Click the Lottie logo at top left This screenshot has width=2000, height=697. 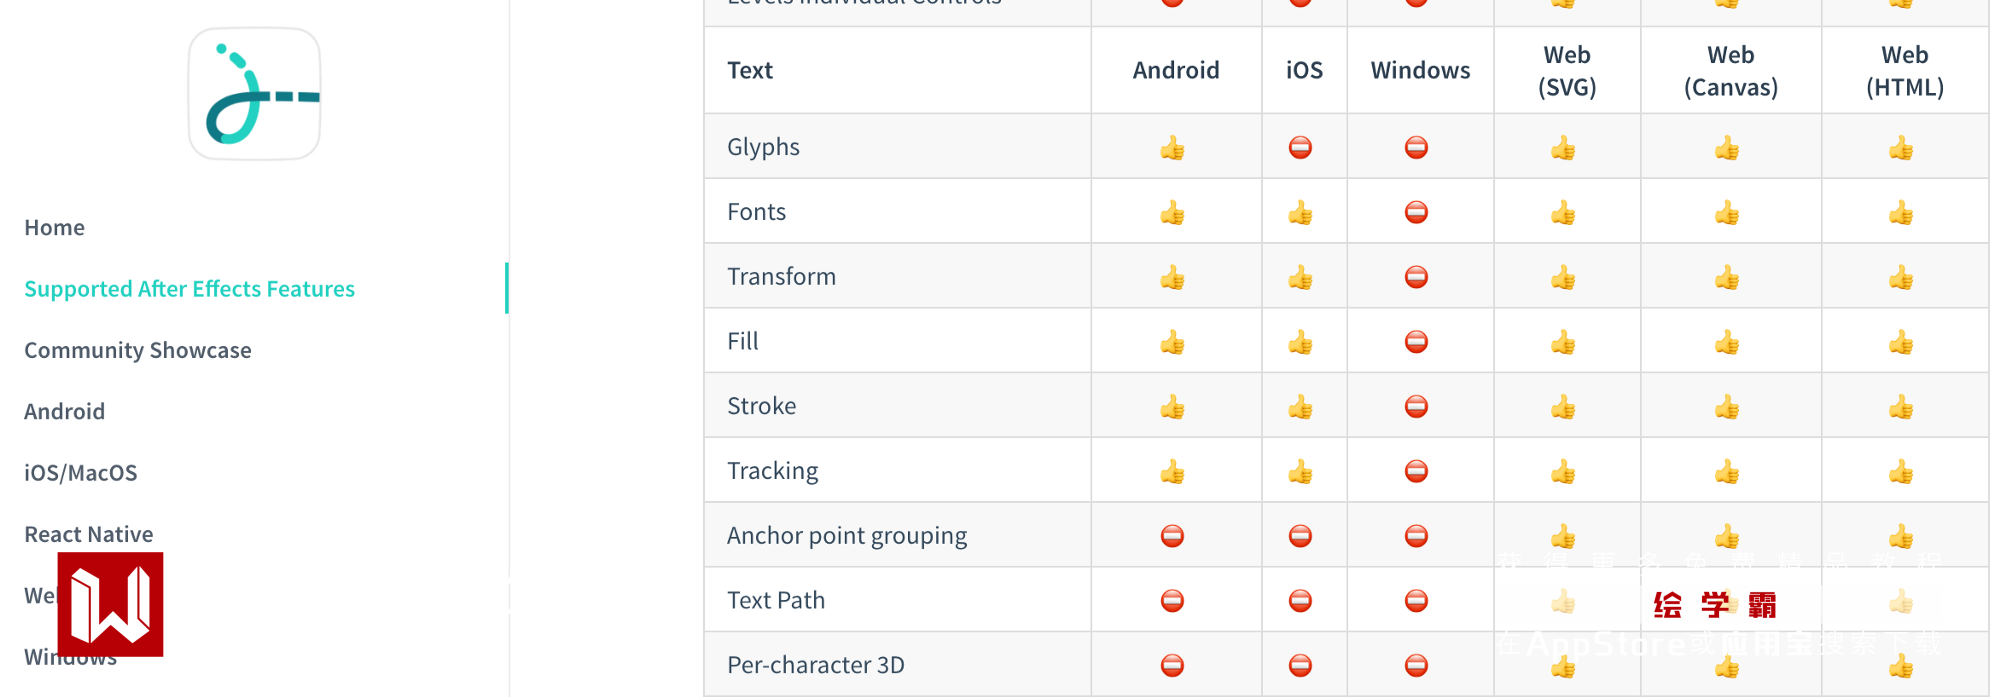tap(255, 94)
